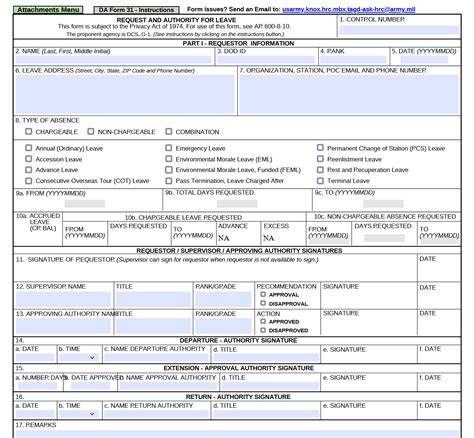Viewport: 474px width, 438px height.
Task: Click the Supervisor Title input field
Action: [x=153, y=299]
